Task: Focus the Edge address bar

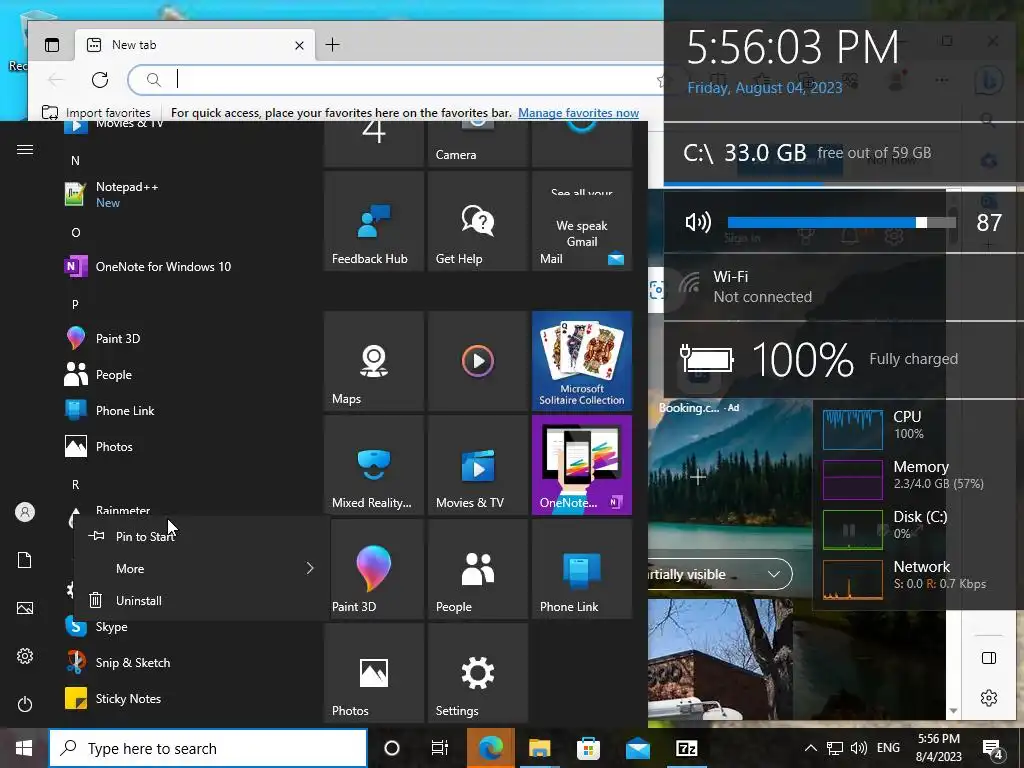Action: 405,80
